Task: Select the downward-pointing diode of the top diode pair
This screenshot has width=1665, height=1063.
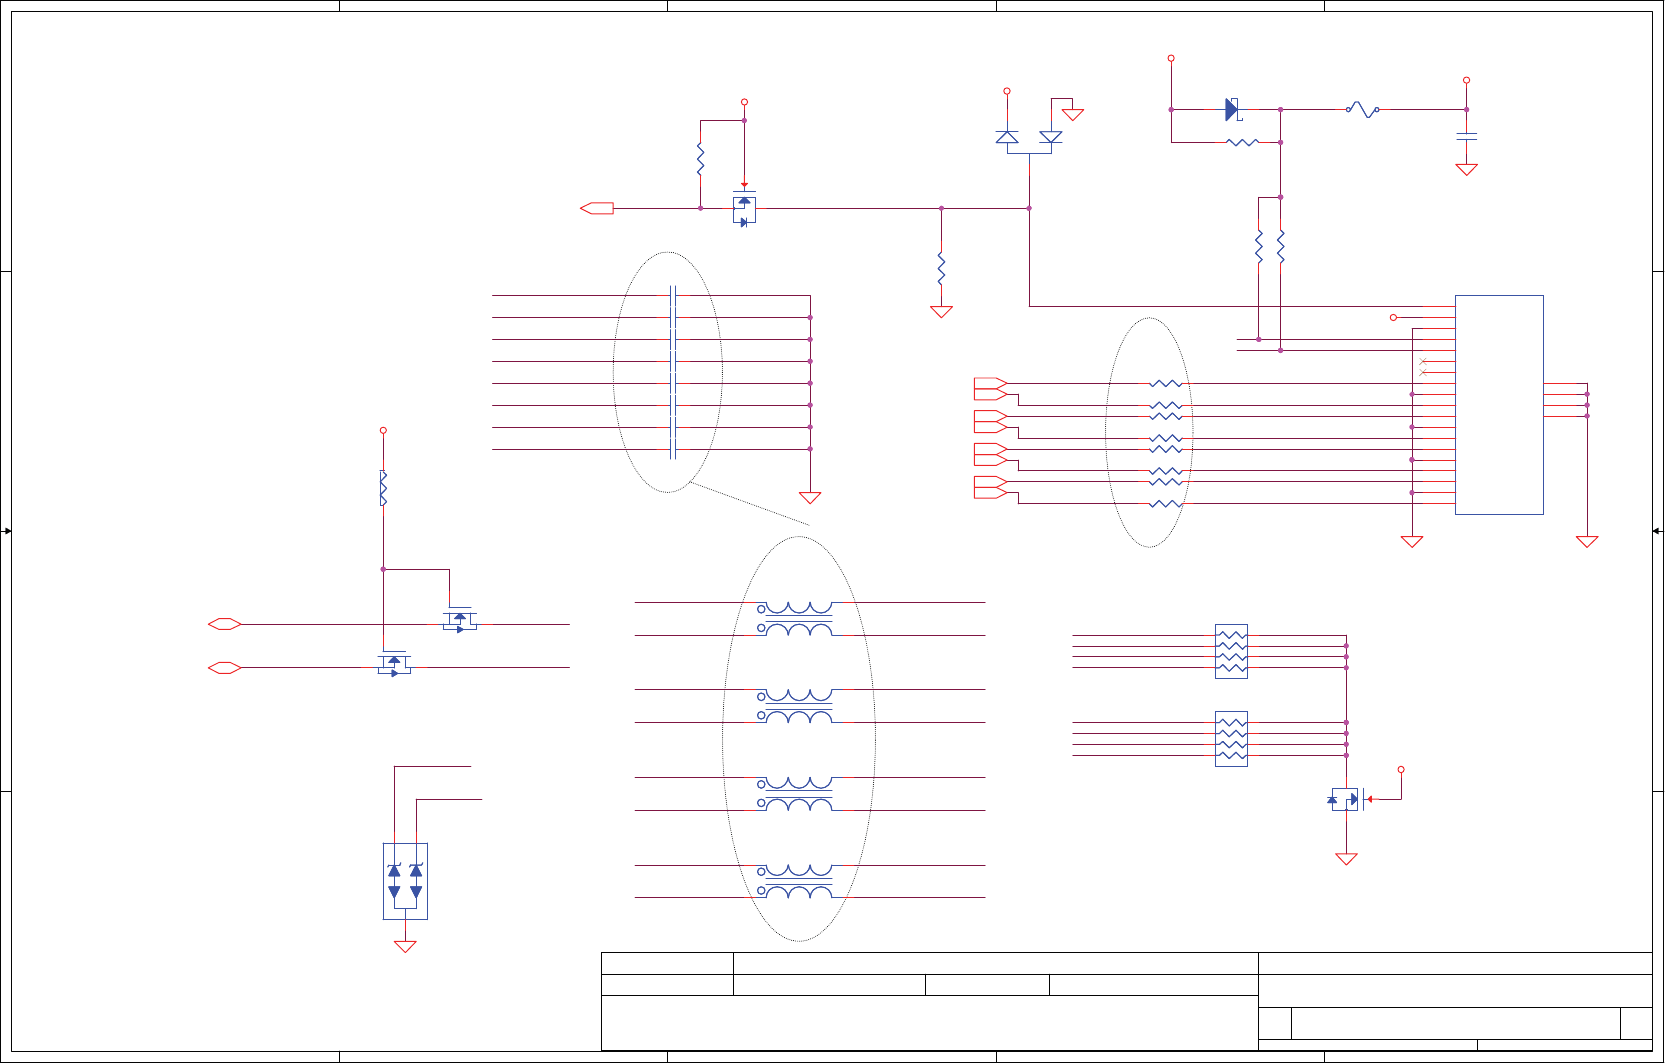Action: [1051, 137]
